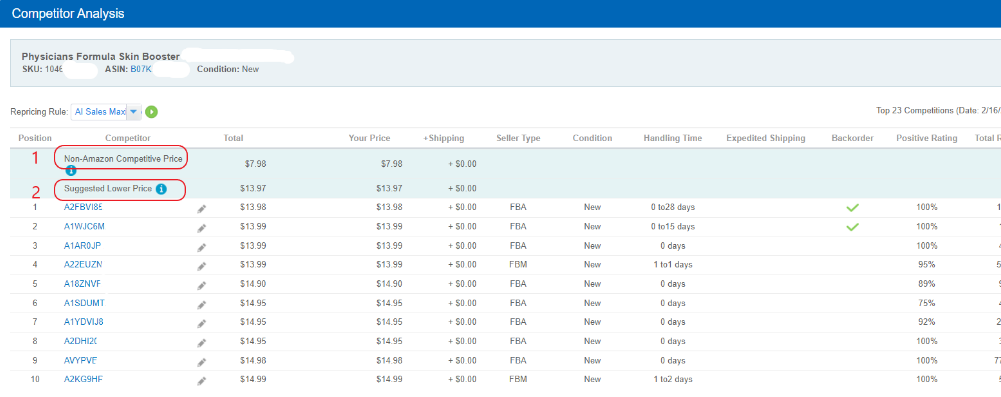Click the Handling Time column header
Image resolution: width=1001 pixels, height=397 pixels.
pos(672,138)
